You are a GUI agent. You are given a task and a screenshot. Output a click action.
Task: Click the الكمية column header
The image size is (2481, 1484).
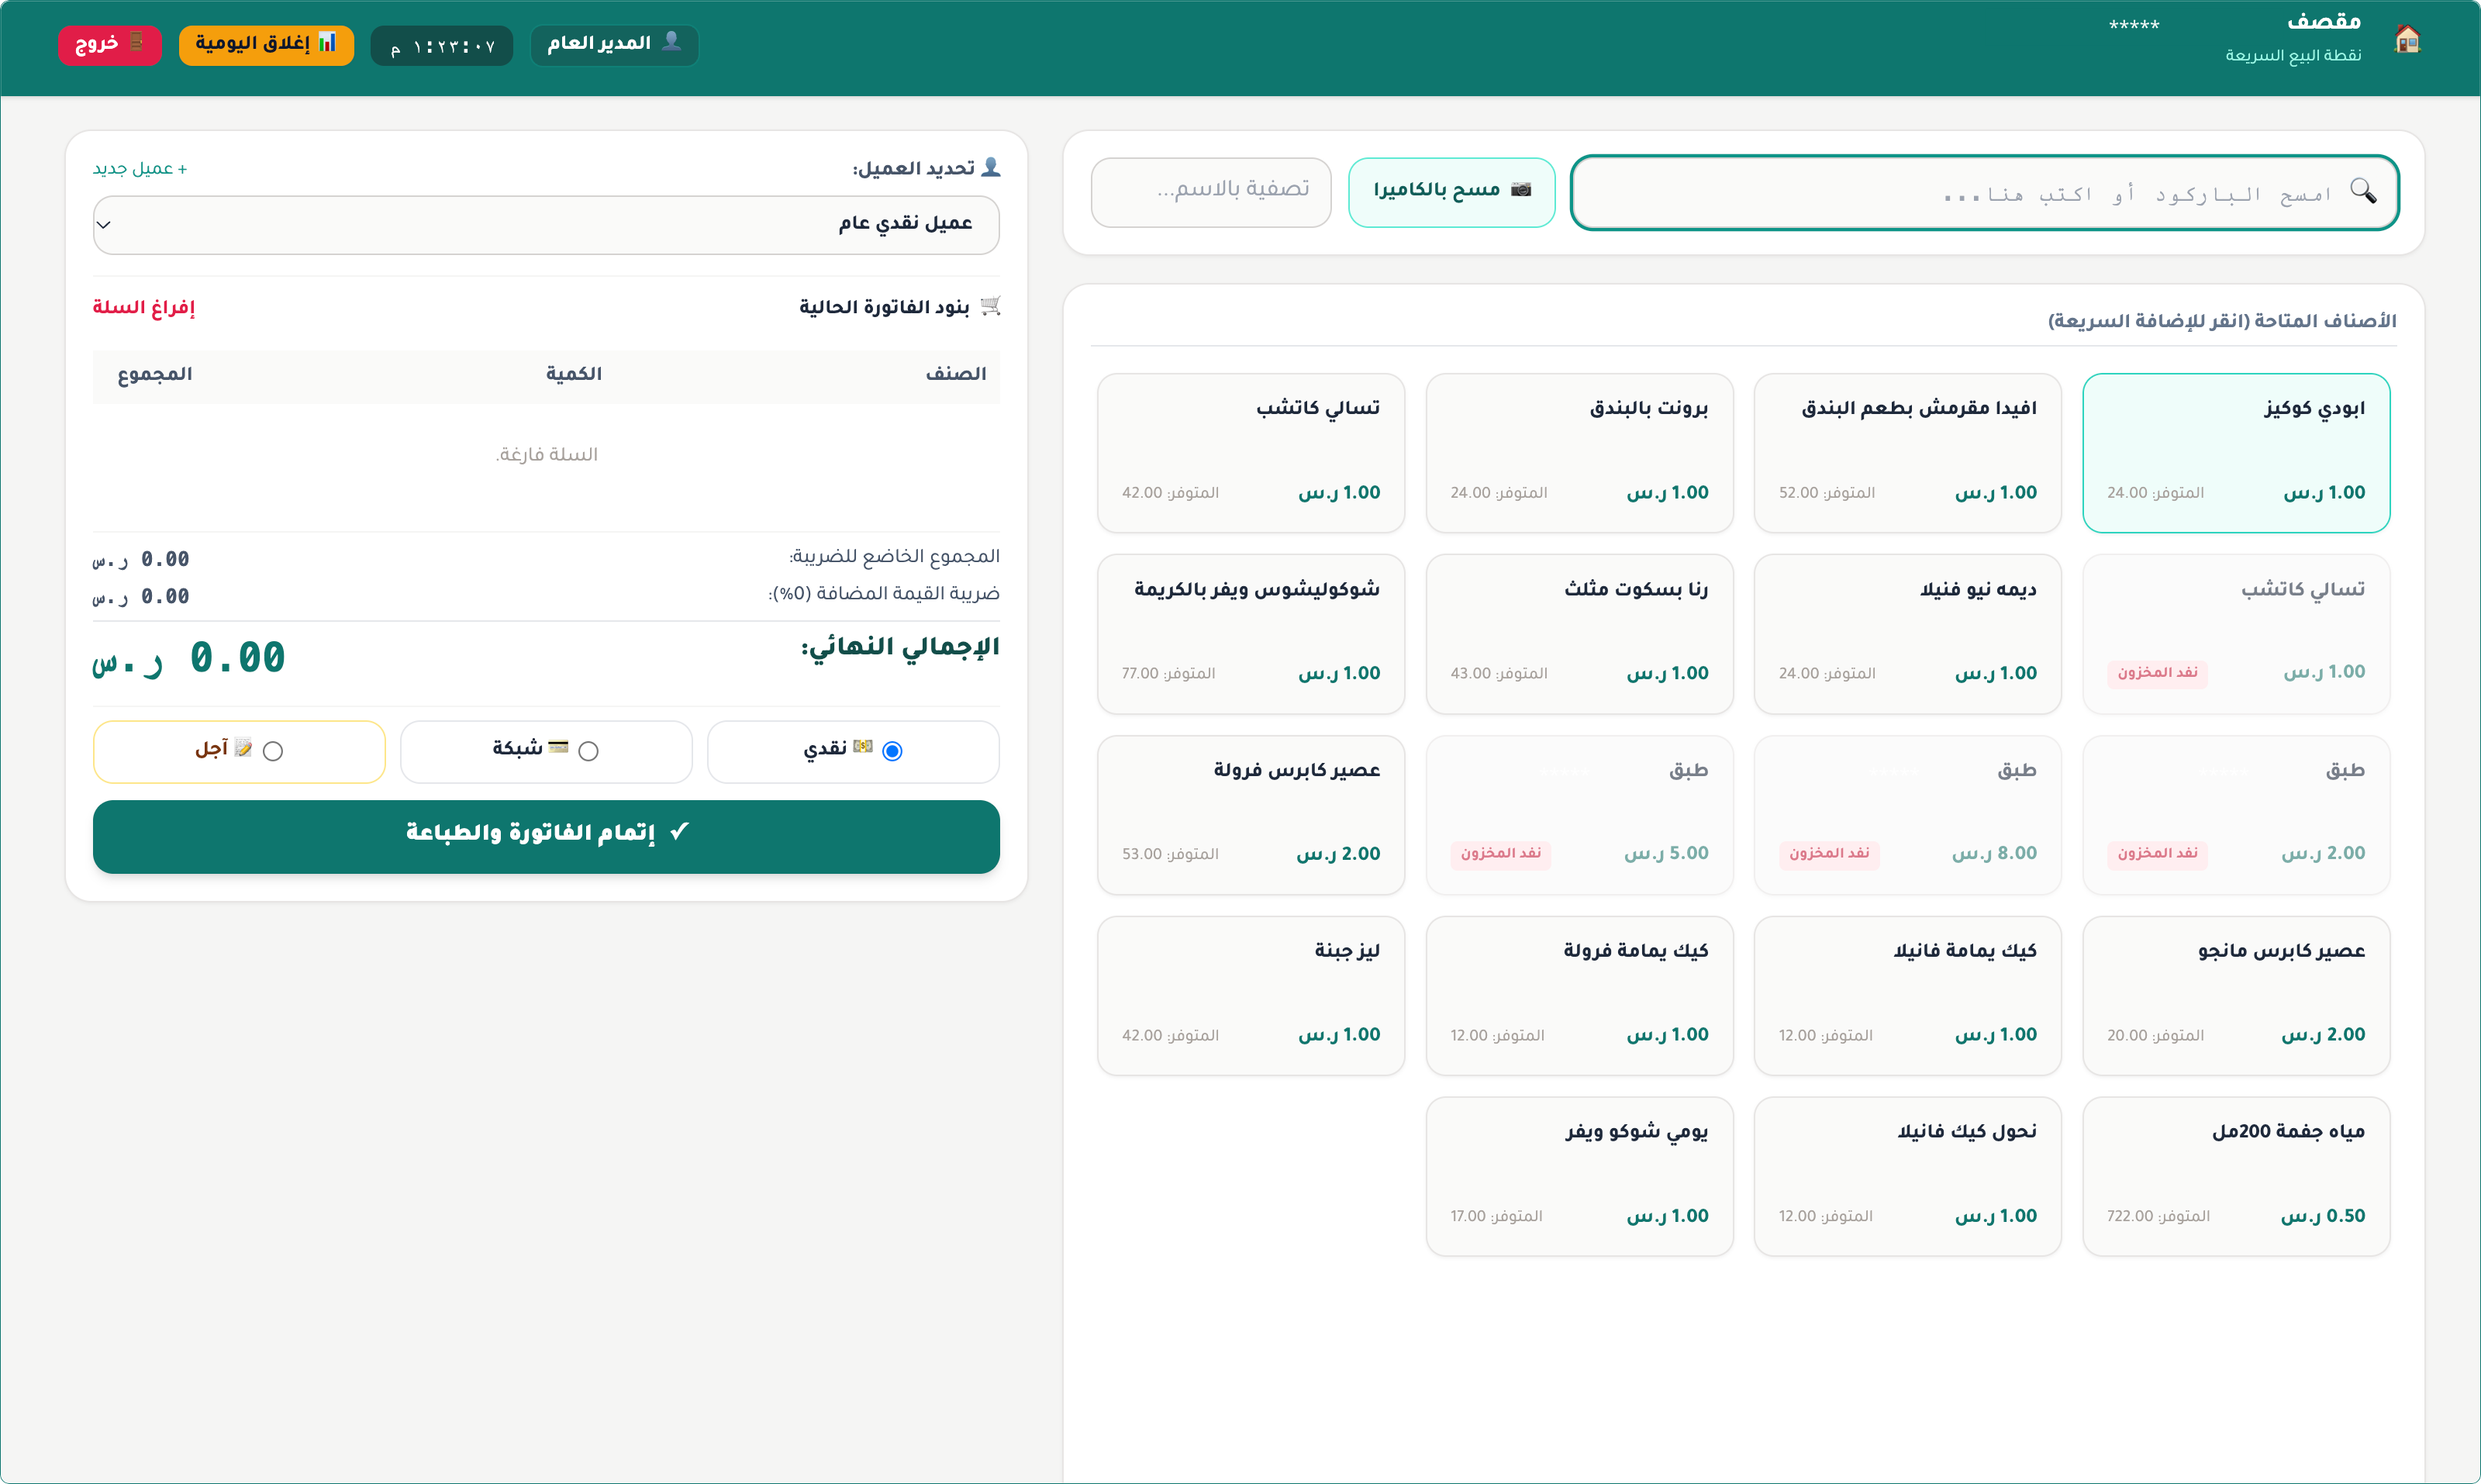click(x=574, y=374)
